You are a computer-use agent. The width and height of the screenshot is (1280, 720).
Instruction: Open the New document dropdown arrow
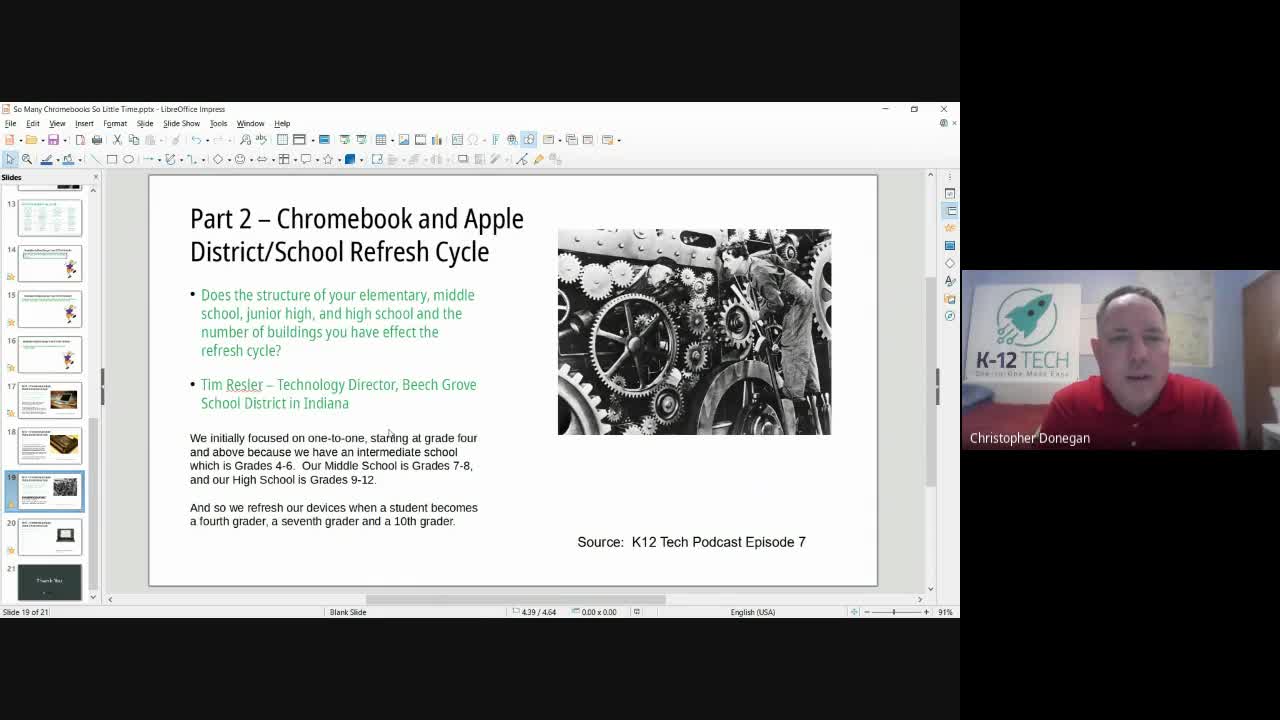(x=19, y=140)
